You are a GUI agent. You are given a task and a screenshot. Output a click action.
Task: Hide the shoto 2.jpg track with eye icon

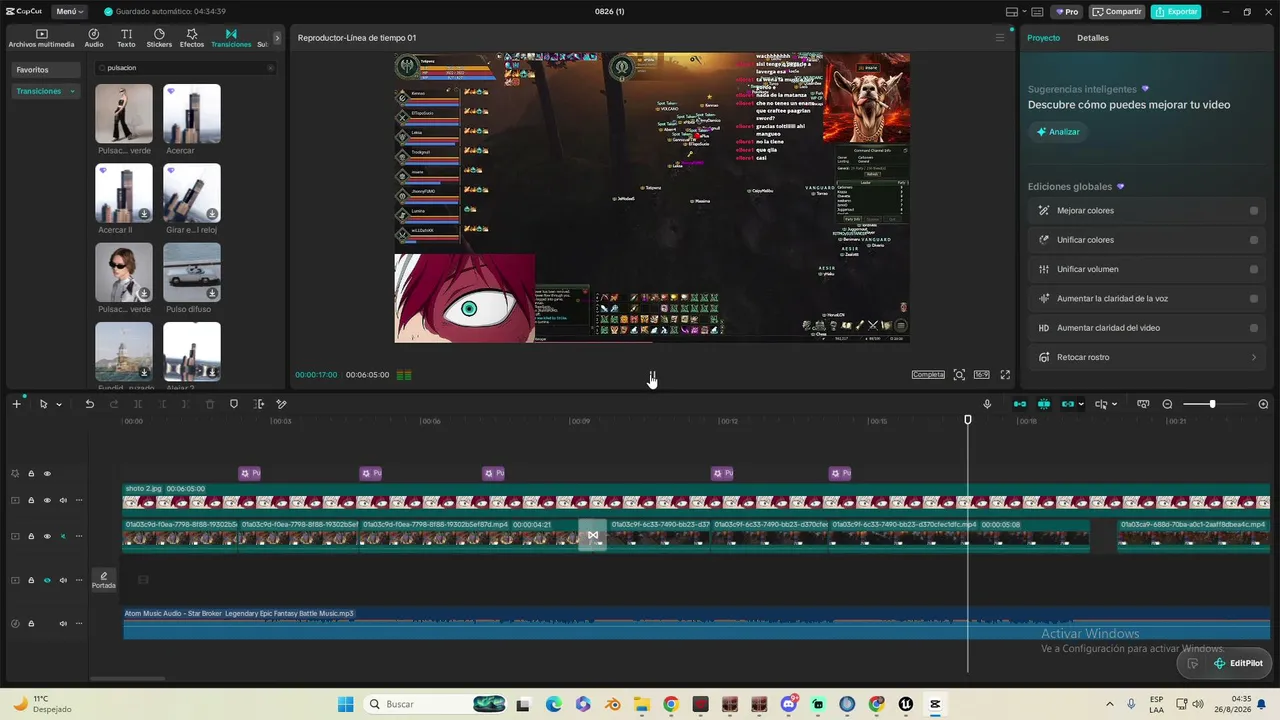pos(47,500)
